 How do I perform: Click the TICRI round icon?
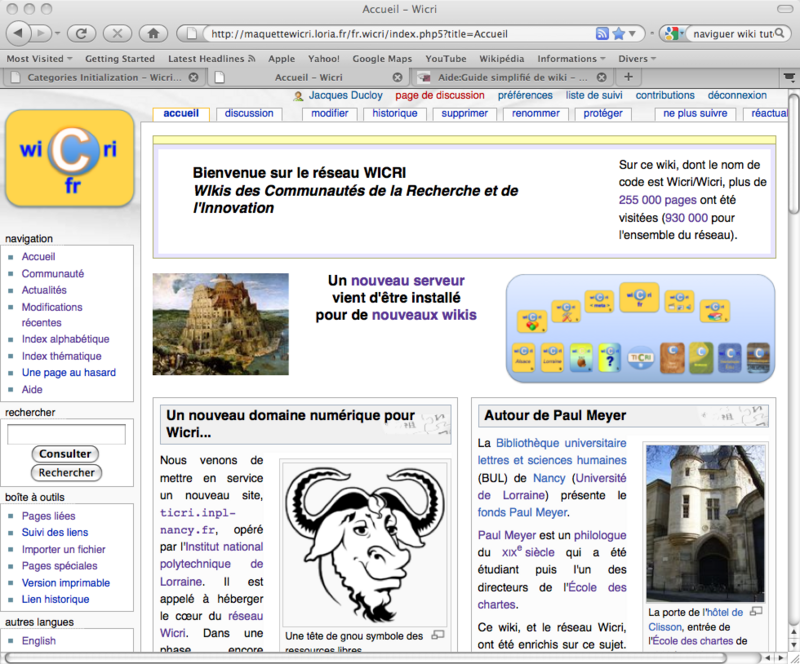coord(641,358)
